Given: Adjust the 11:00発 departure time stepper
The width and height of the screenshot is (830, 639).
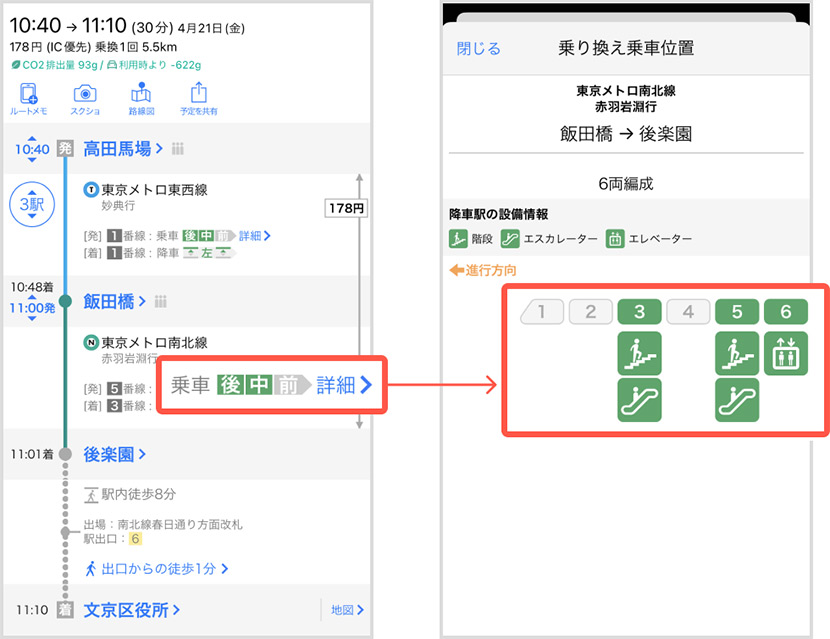Looking at the screenshot, I should click(32, 309).
